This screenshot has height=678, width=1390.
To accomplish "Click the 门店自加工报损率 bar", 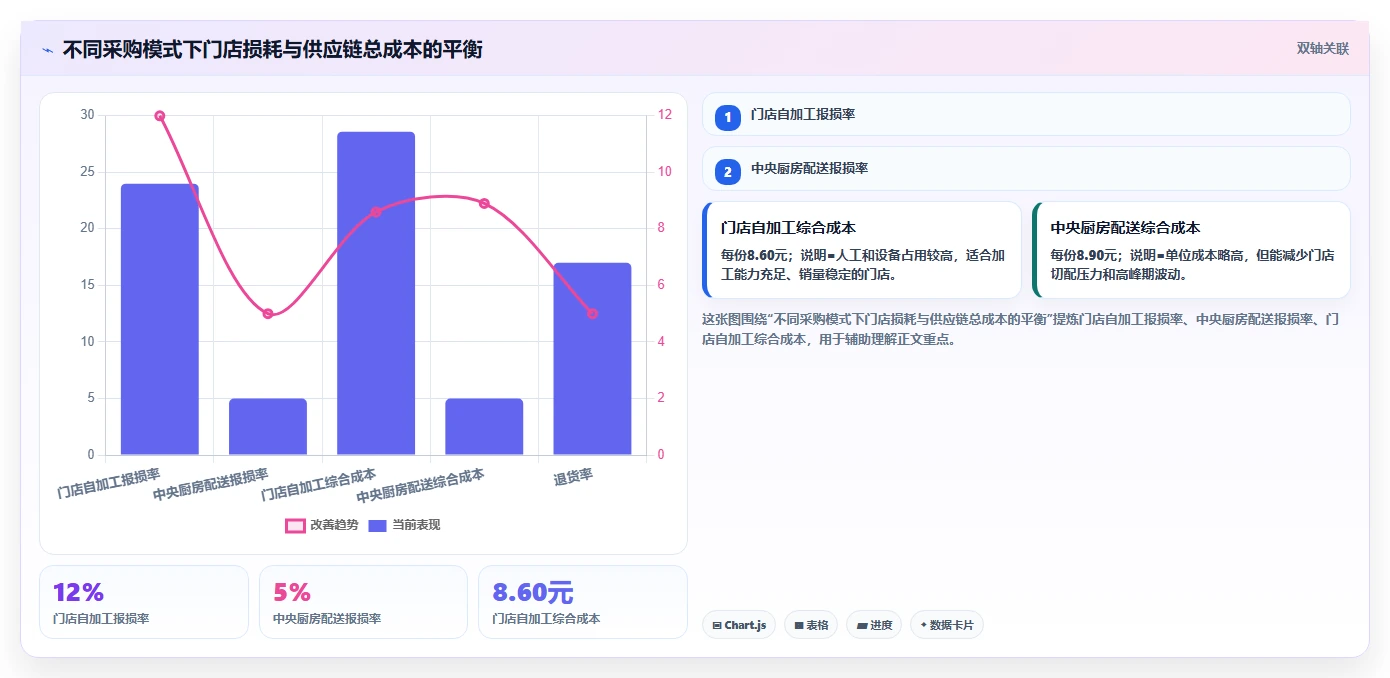I will click(x=160, y=319).
